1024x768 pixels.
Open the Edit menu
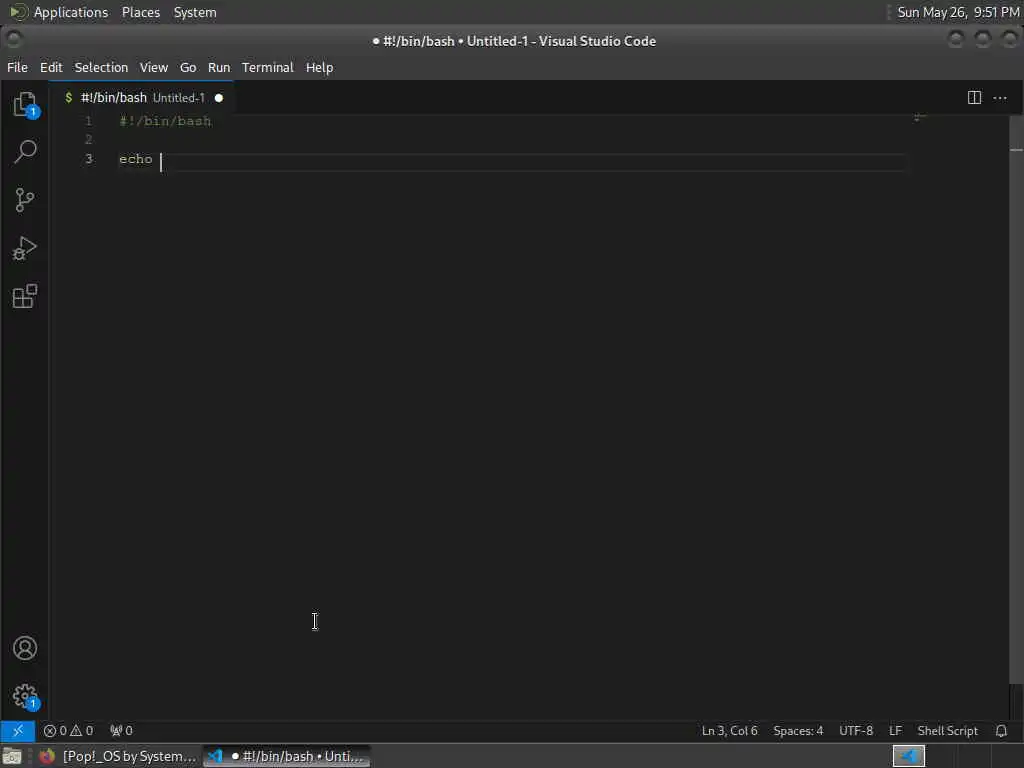pos(51,67)
